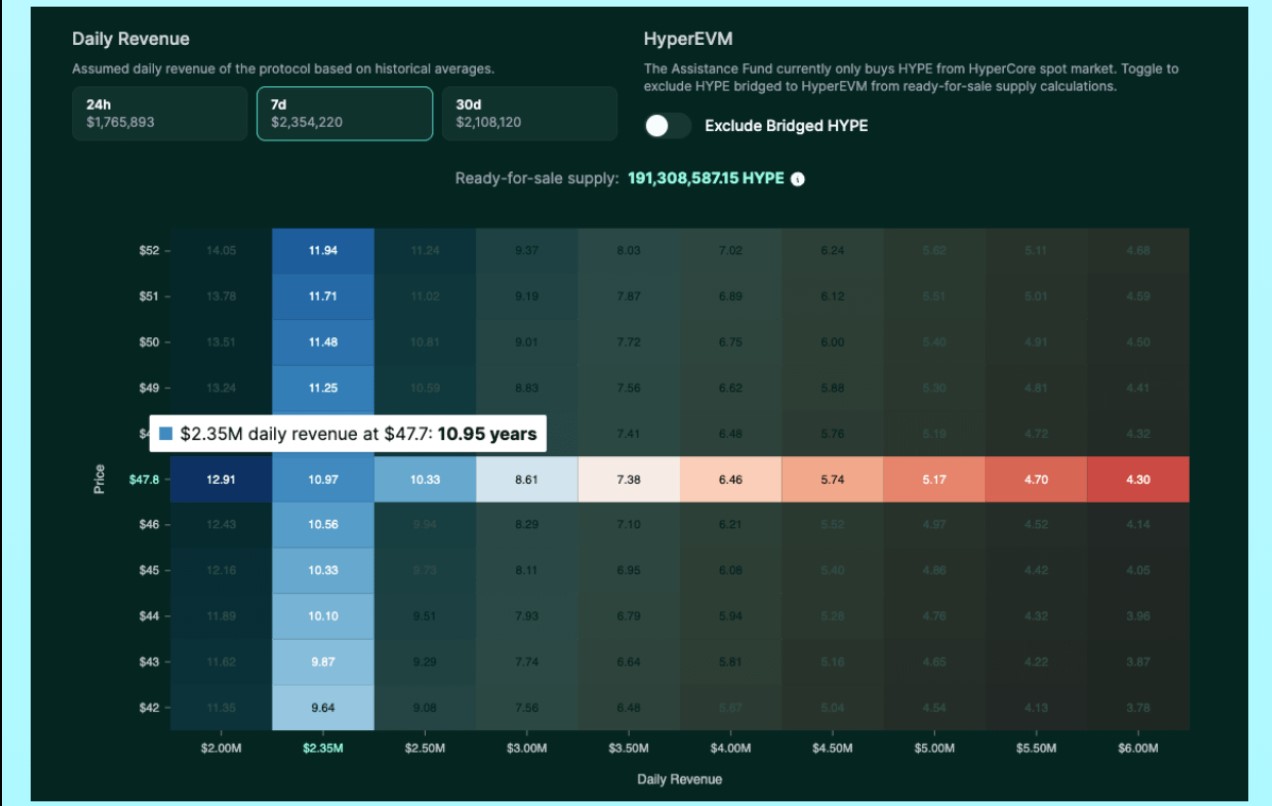Click the 4.70 cell under $5.50M revenue

click(1037, 480)
